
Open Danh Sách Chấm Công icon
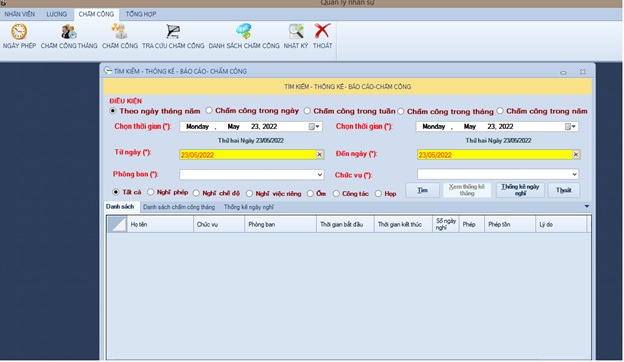(244, 31)
